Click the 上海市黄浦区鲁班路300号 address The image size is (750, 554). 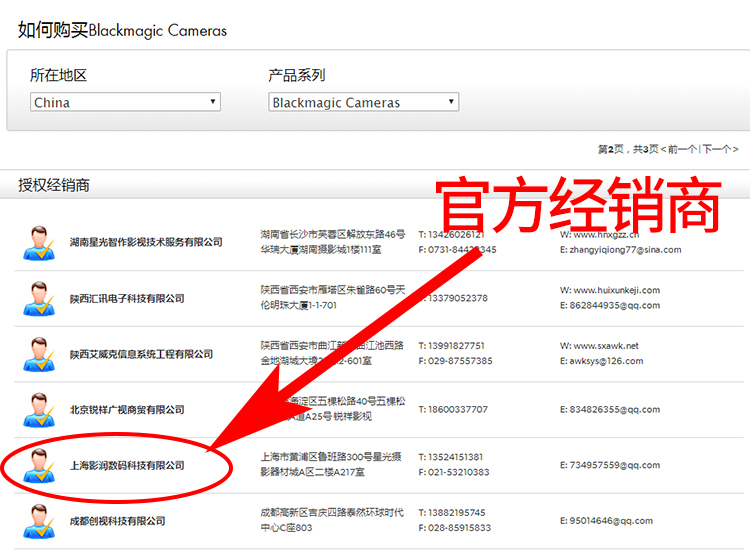tap(331, 464)
